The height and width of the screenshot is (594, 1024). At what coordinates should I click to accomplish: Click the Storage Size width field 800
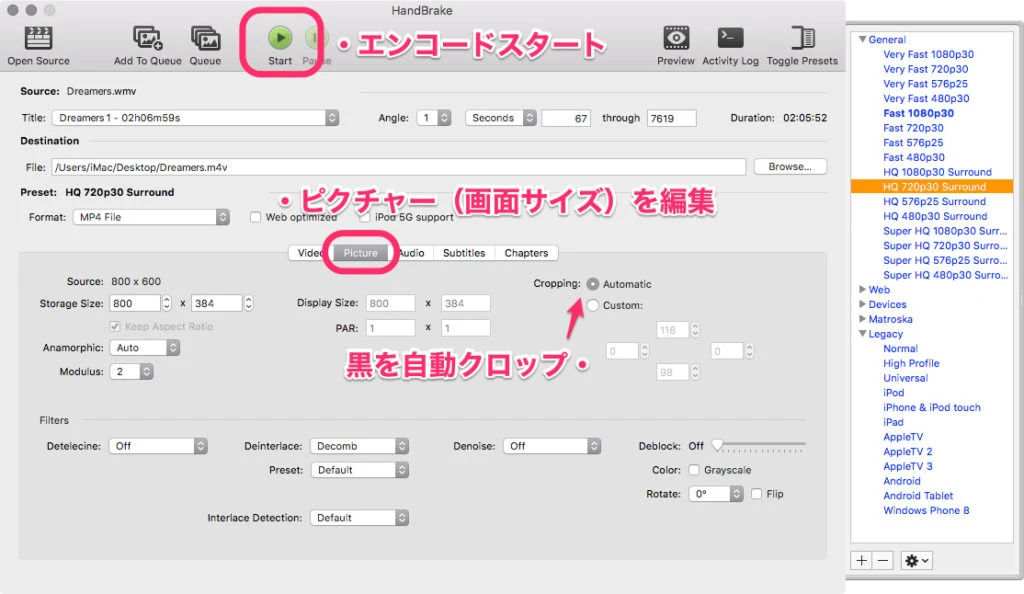[x=134, y=303]
